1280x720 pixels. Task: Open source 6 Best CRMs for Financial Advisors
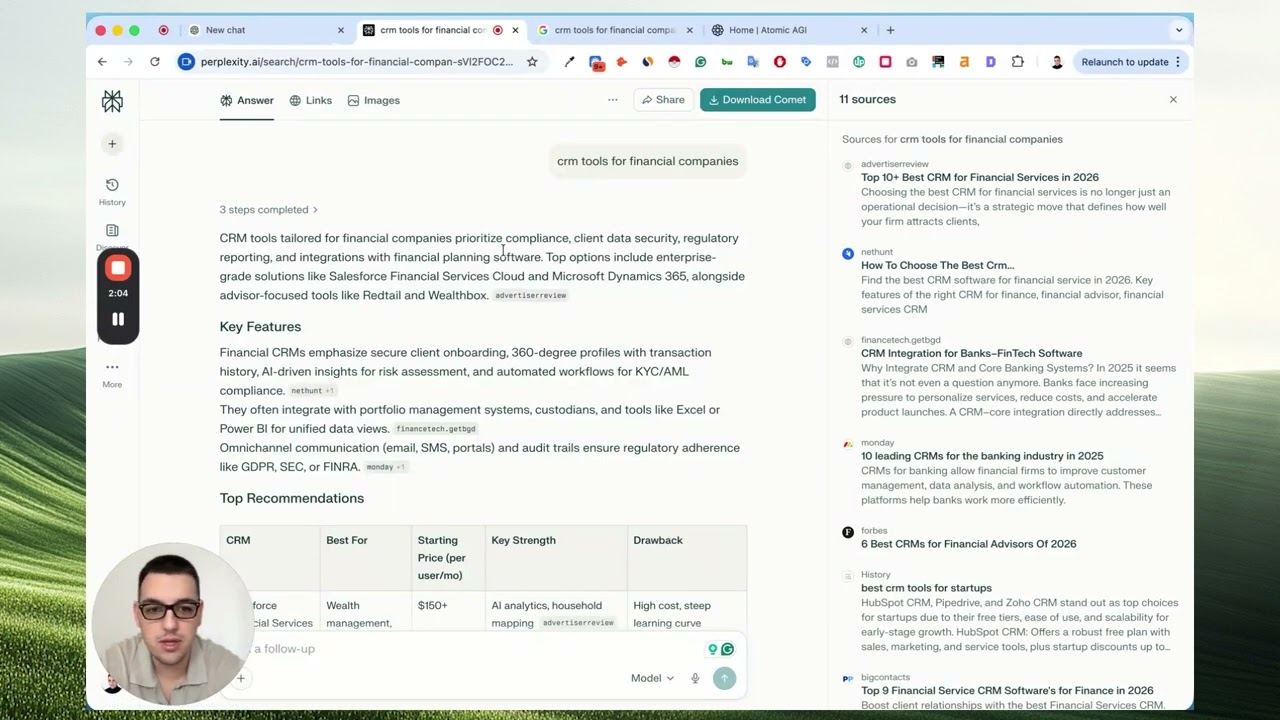click(x=968, y=544)
